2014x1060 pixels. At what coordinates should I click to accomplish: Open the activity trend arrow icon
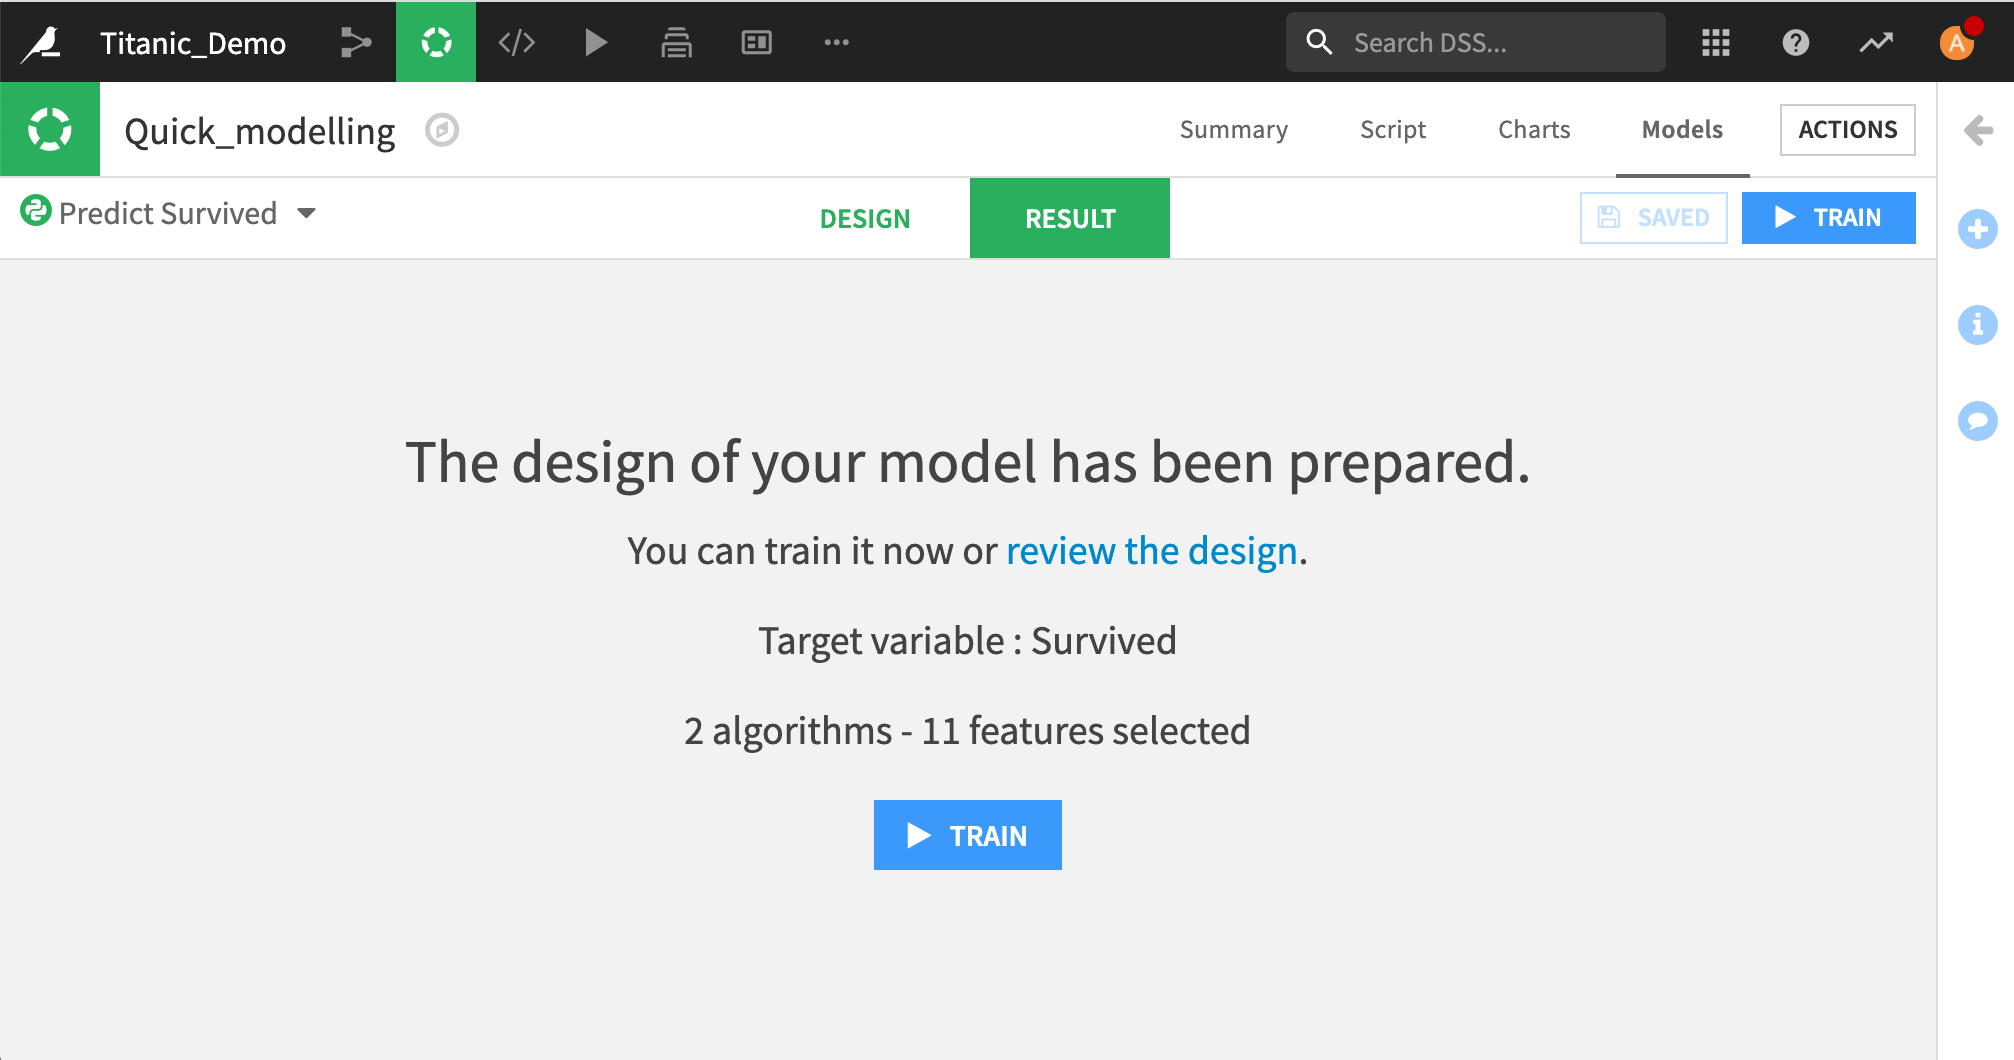coord(1876,42)
